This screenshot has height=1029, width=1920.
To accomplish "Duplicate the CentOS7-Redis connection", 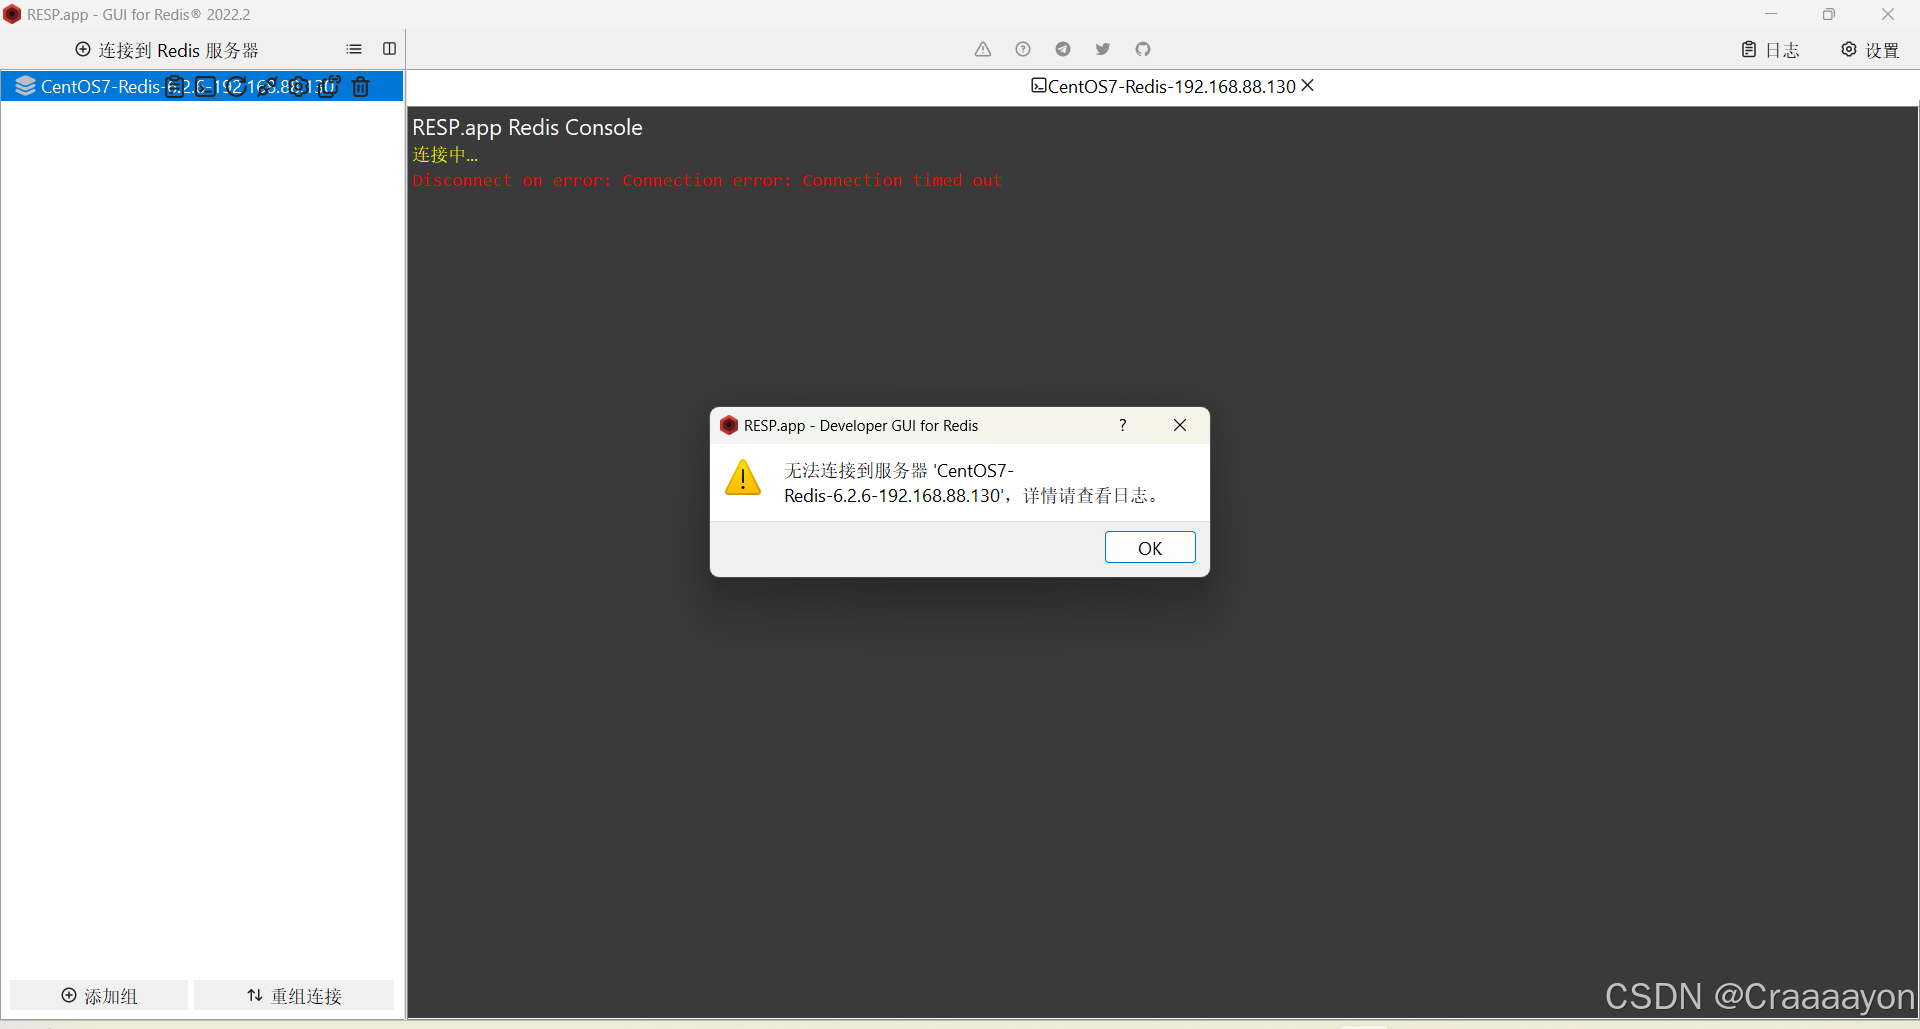I will pyautogui.click(x=329, y=86).
